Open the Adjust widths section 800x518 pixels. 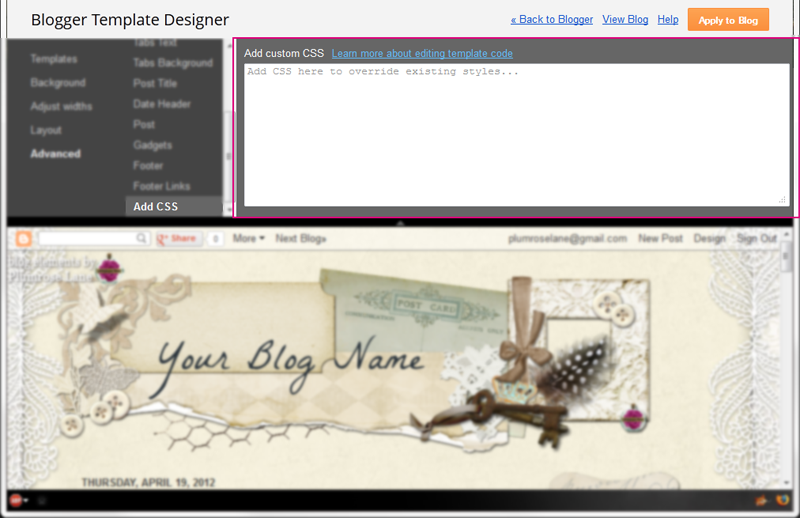click(61, 107)
